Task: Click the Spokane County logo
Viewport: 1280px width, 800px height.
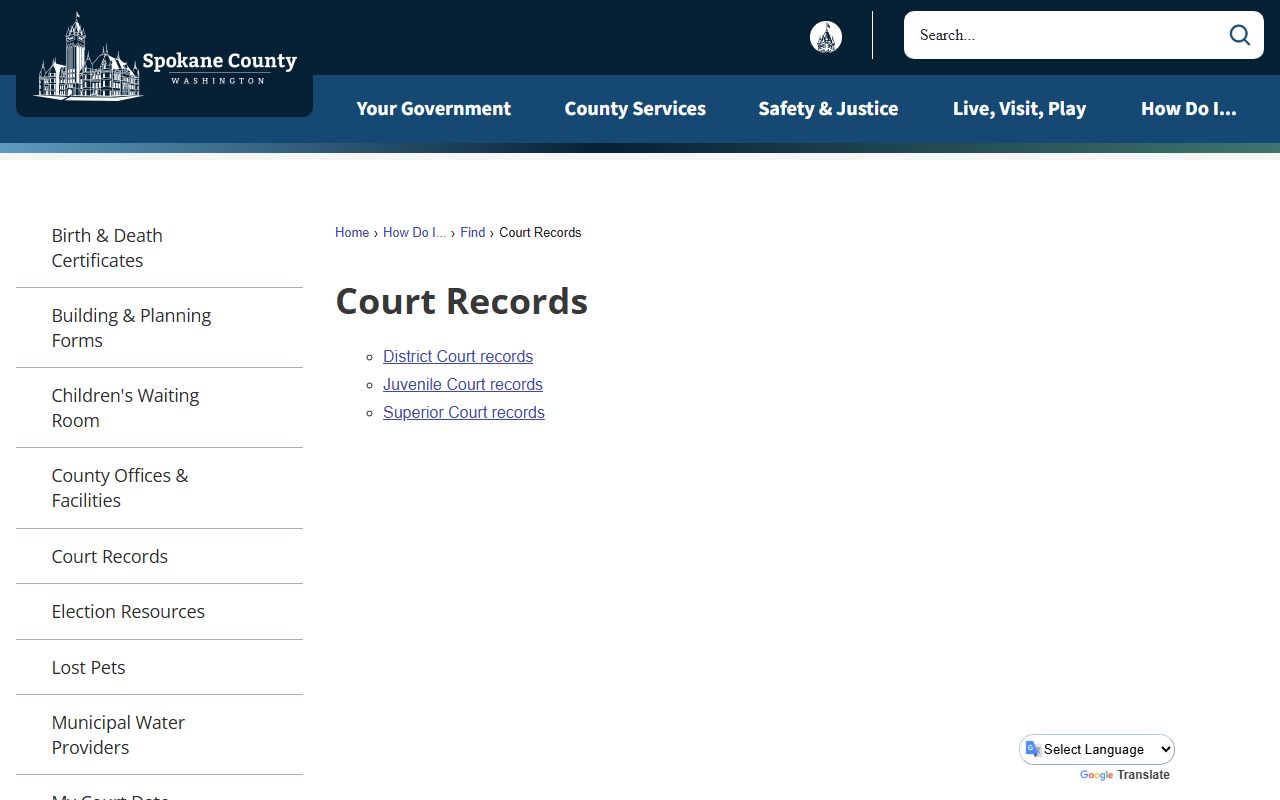Action: click(x=165, y=57)
